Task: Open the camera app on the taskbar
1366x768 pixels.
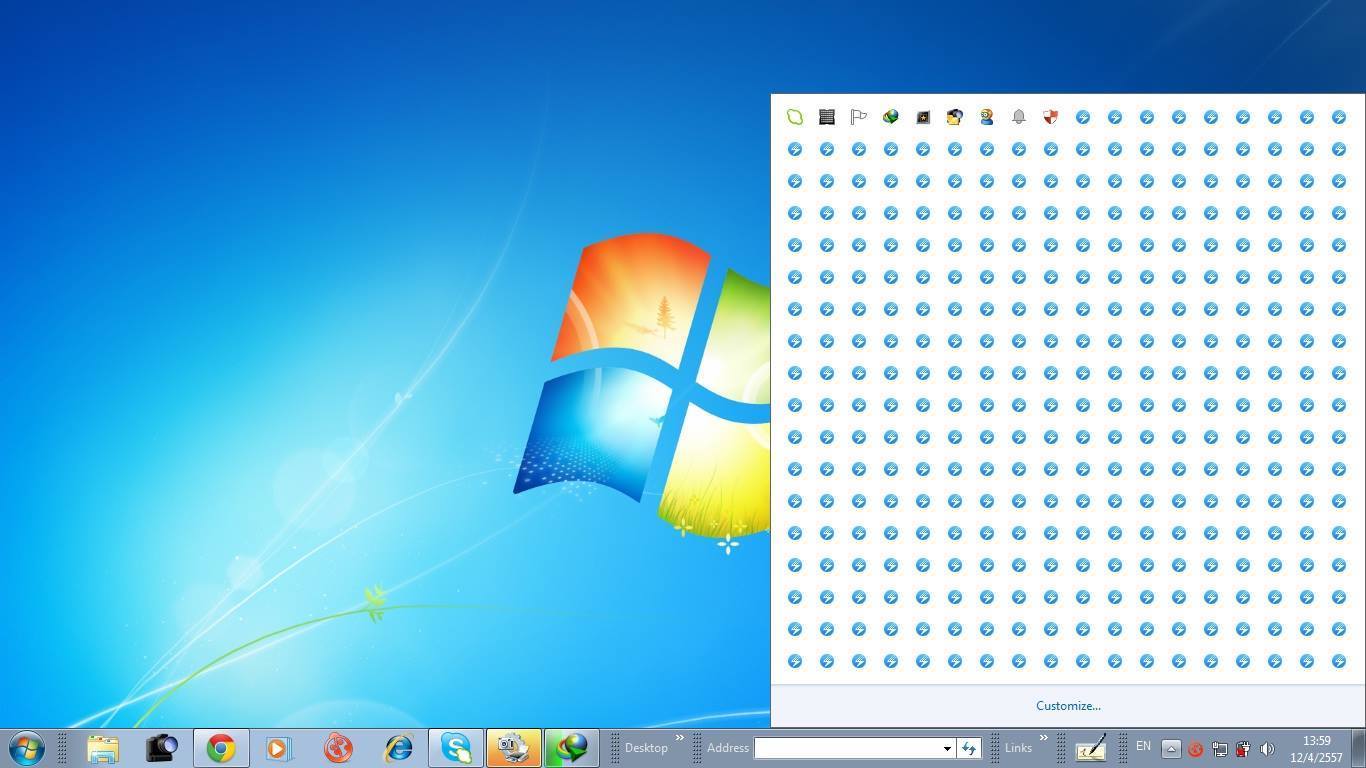Action: point(161,748)
